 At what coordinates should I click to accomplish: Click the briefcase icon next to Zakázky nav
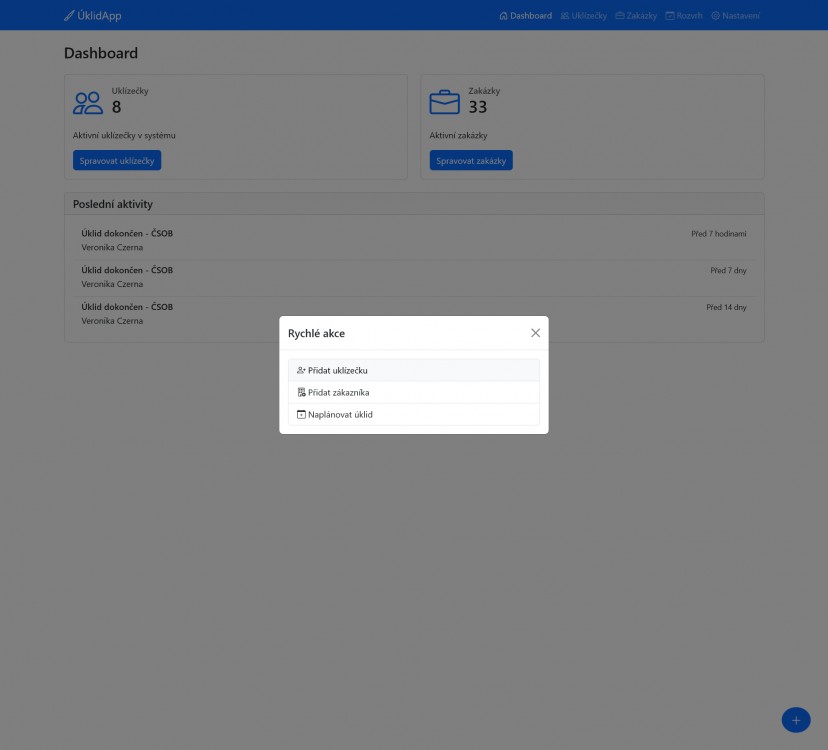[x=620, y=16]
